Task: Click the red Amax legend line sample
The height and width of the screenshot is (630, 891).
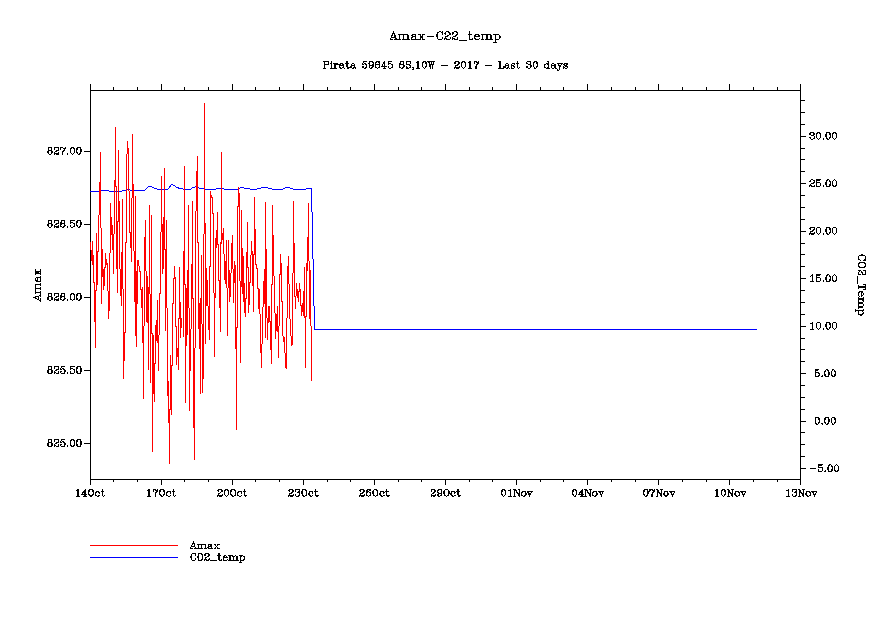Action: [x=133, y=546]
